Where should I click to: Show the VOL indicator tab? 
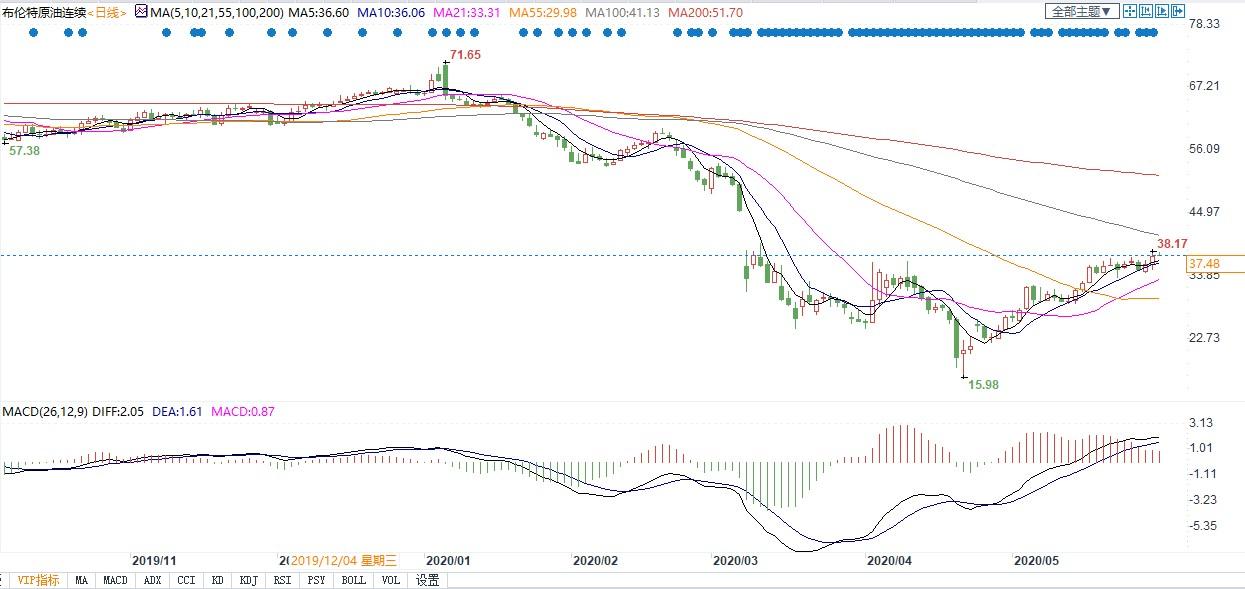coord(390,580)
